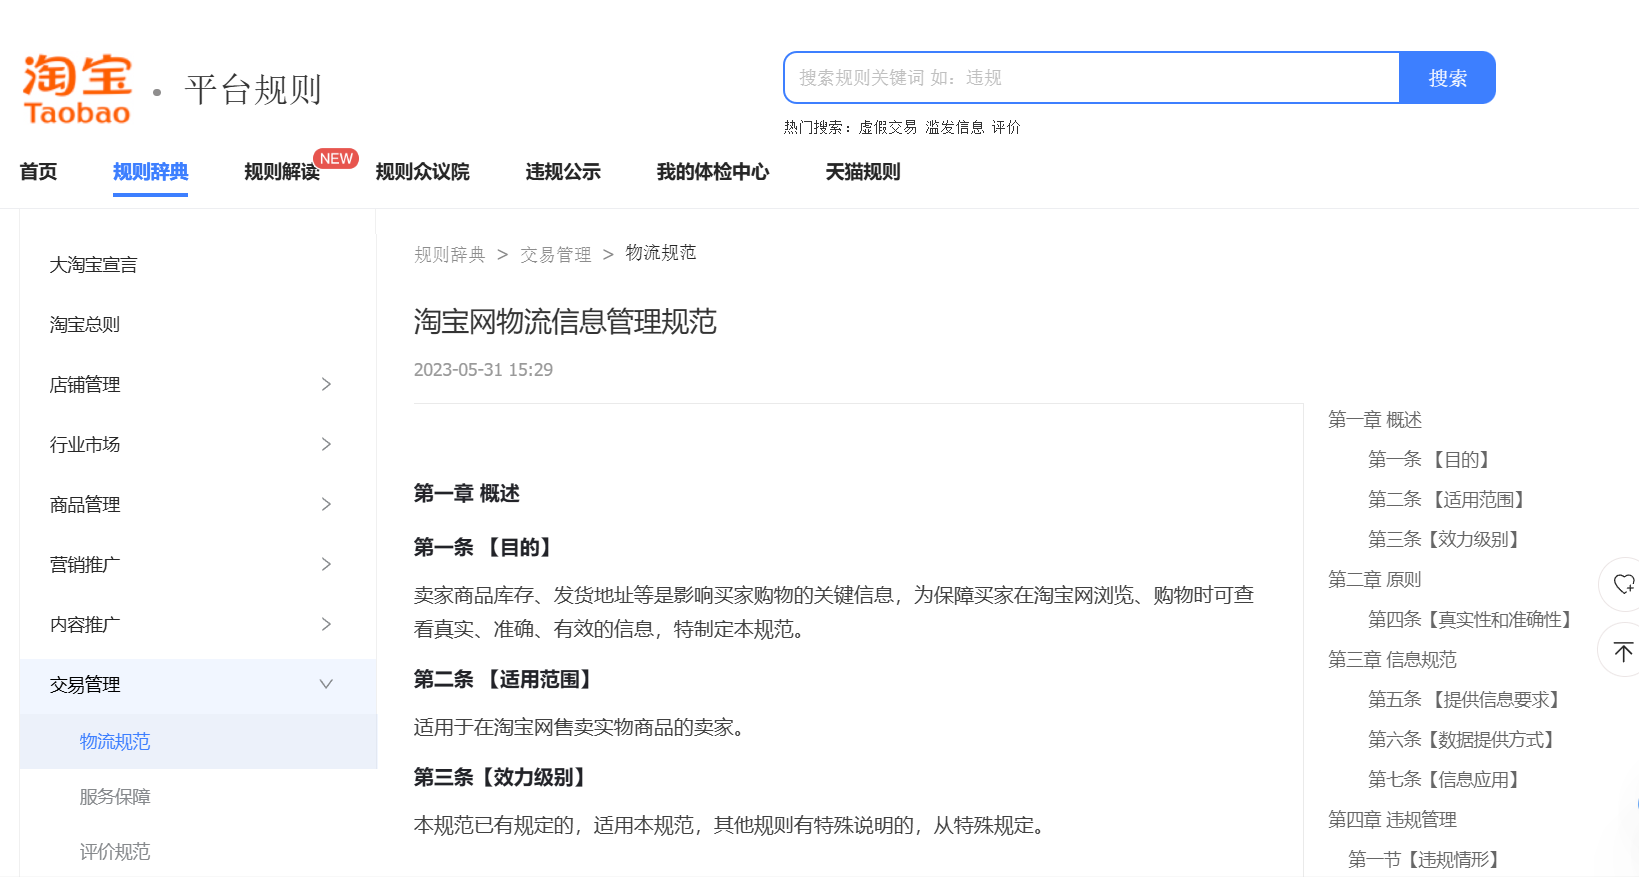The height and width of the screenshot is (877, 1639).
Task: Click the 搜索 button
Action: (1447, 78)
